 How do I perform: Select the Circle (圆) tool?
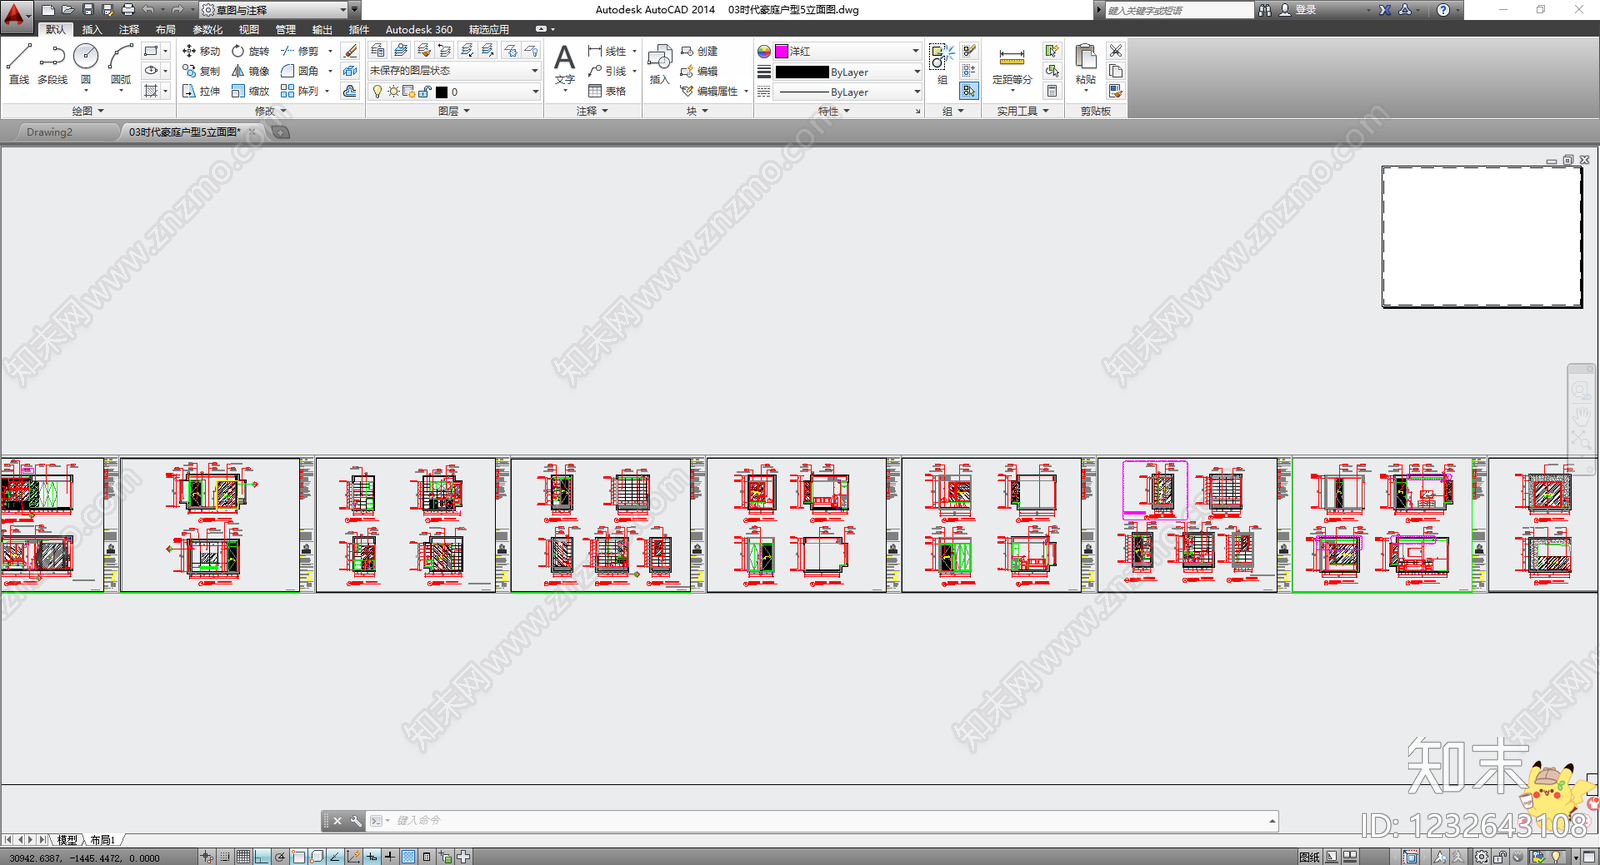86,65
